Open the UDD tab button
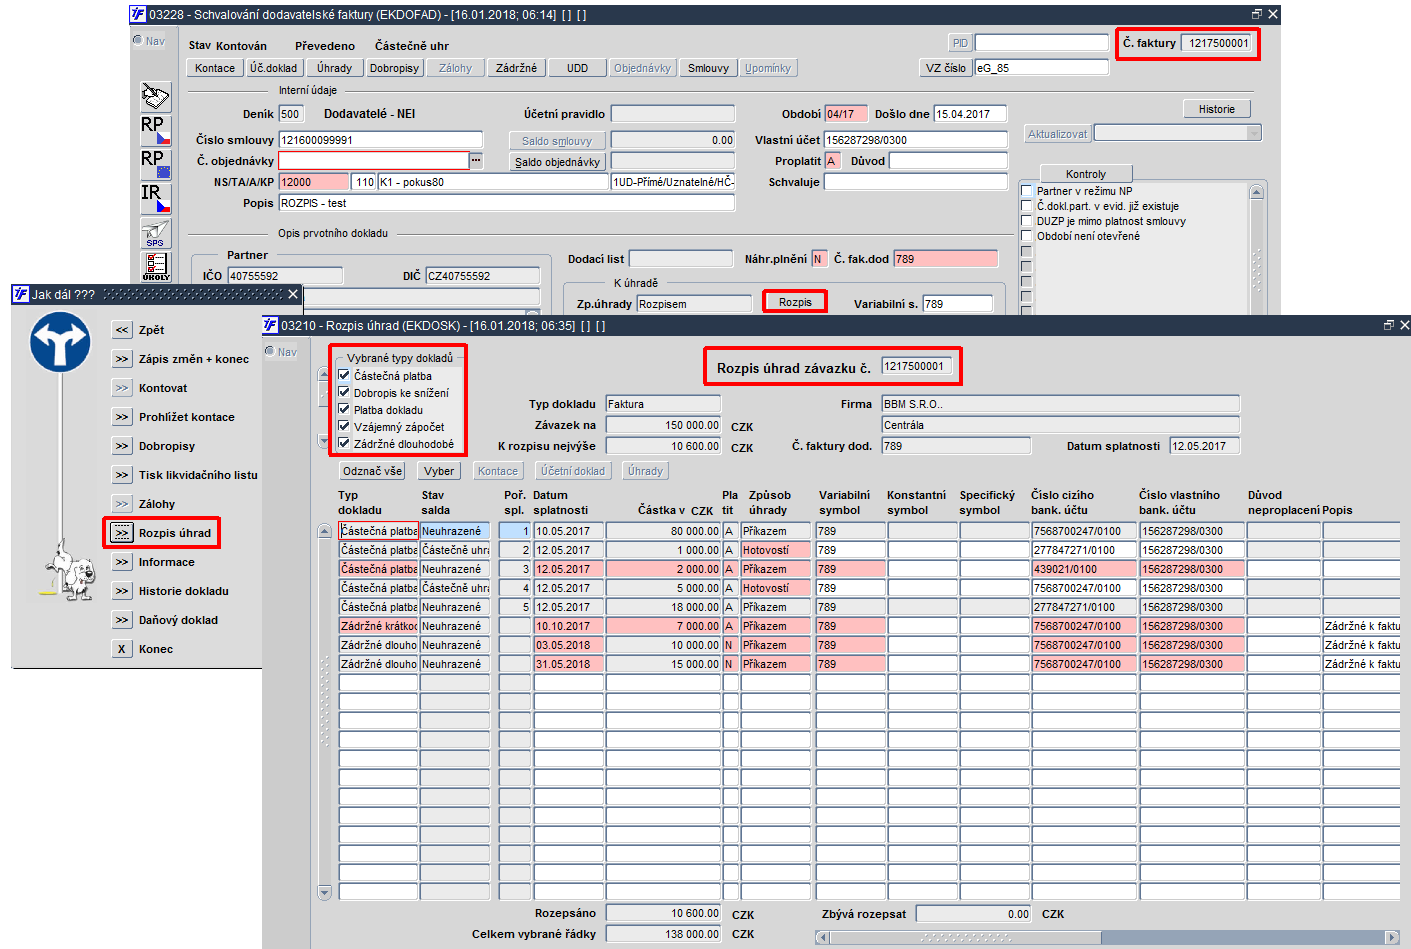1411x949 pixels. [577, 68]
